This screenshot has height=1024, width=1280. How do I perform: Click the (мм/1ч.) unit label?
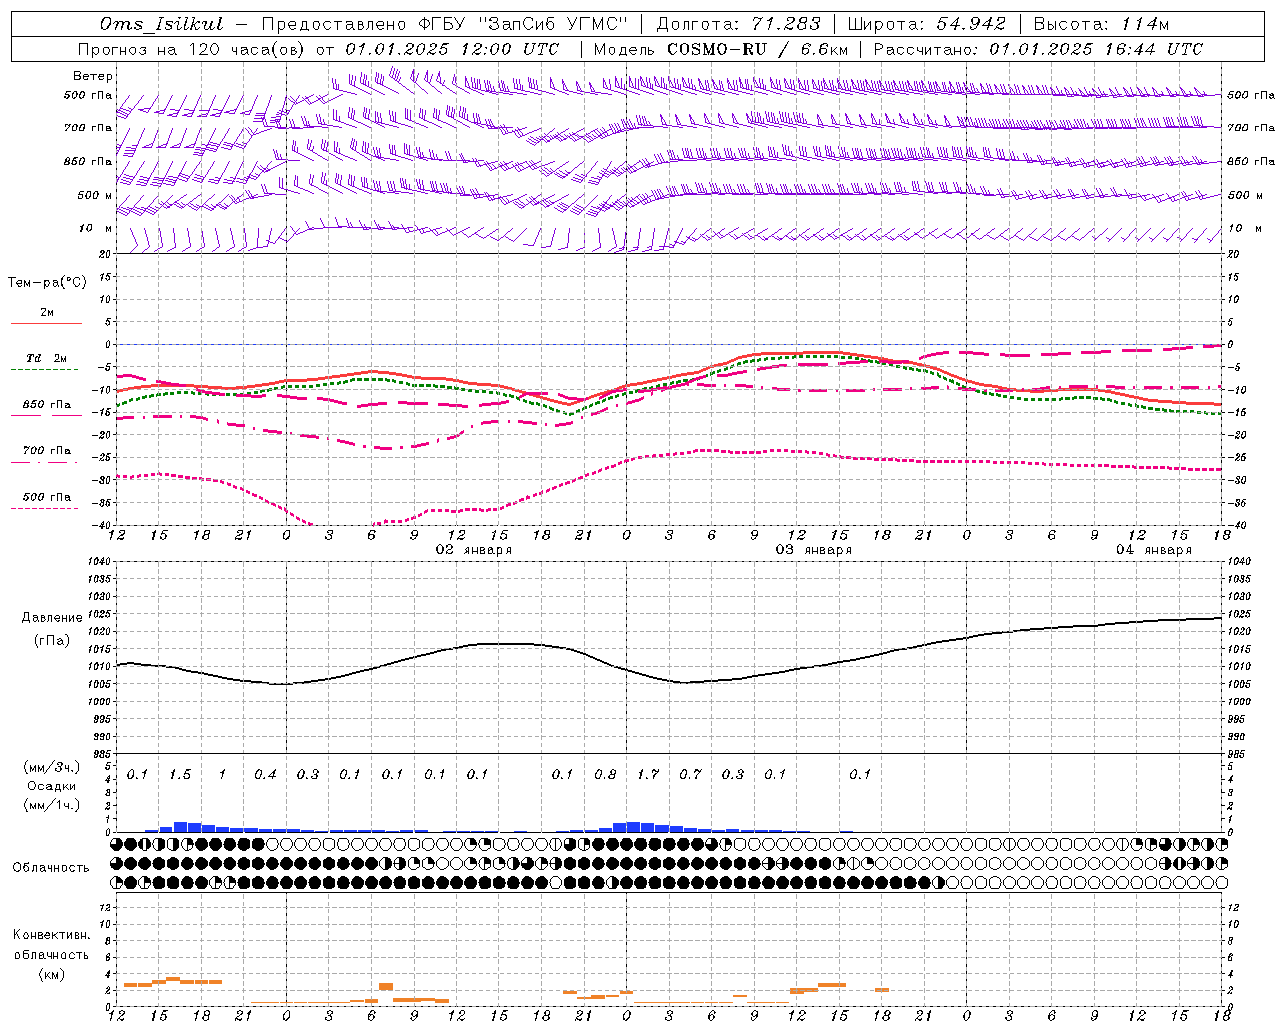coord(51,805)
